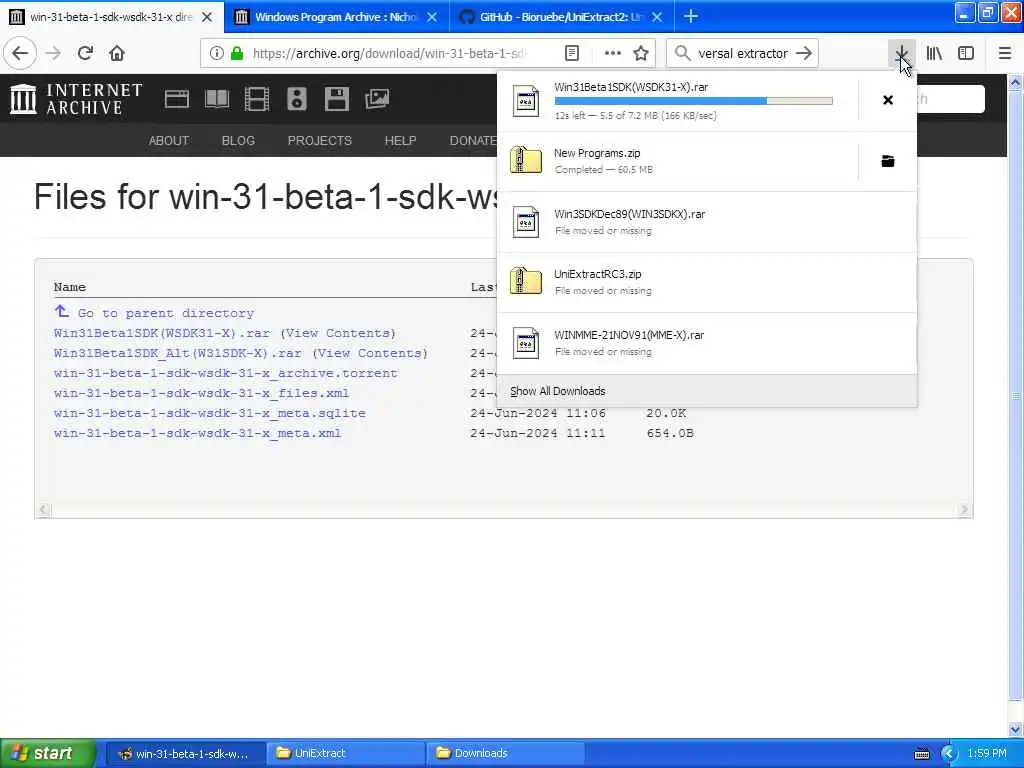
Task: Open the ABOUT menu item
Action: [x=168, y=140]
